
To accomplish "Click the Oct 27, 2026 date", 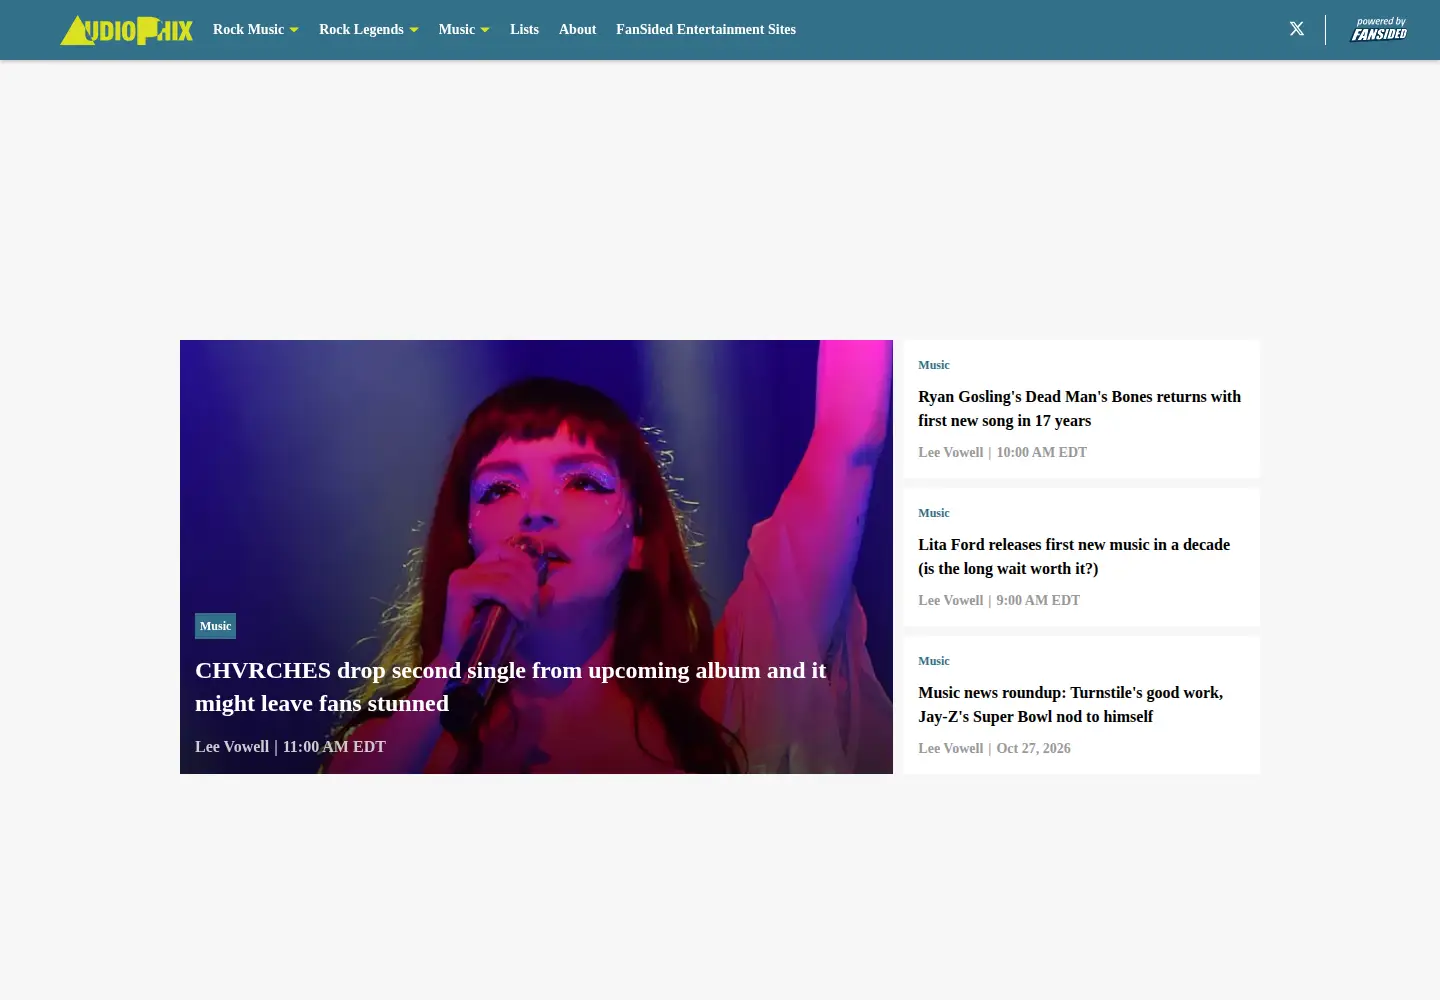I will tap(1033, 749).
